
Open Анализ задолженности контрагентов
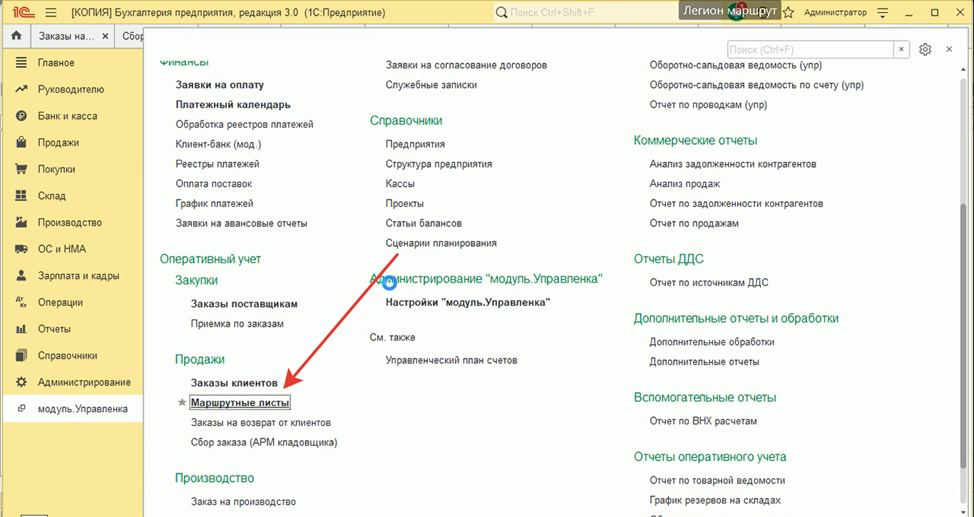click(x=733, y=164)
